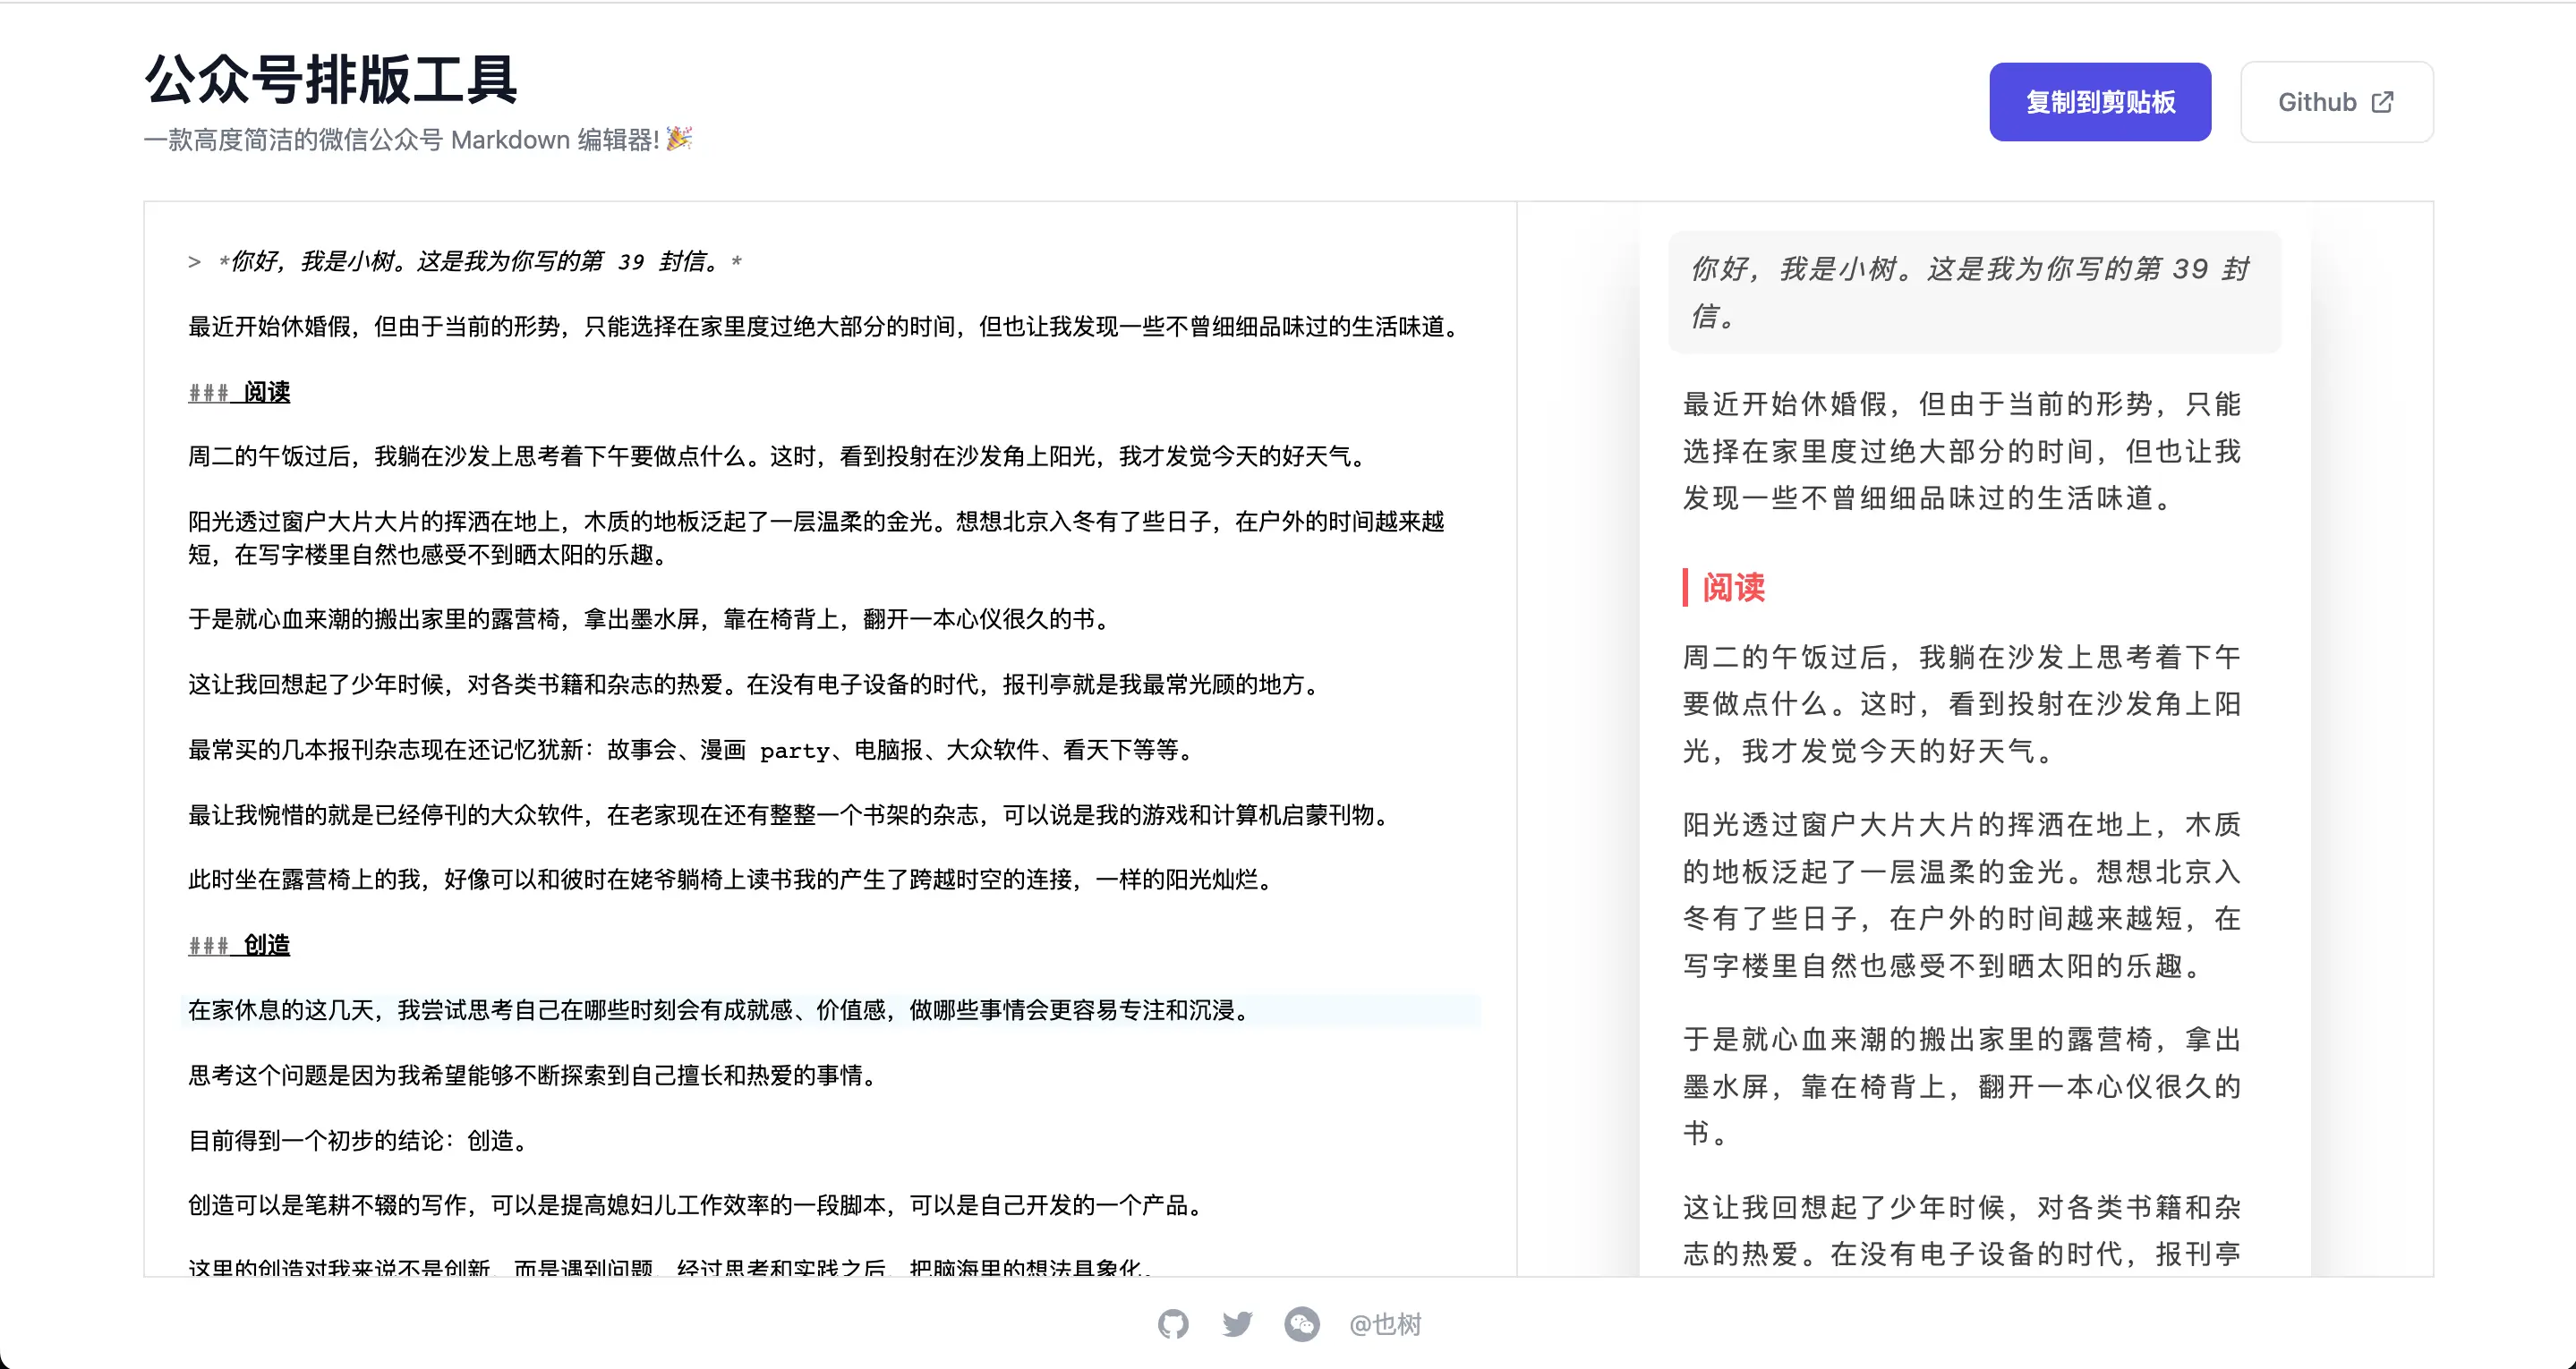The width and height of the screenshot is (2576, 1369).
Task: Click the external-link icon on Github button
Action: click(2383, 102)
